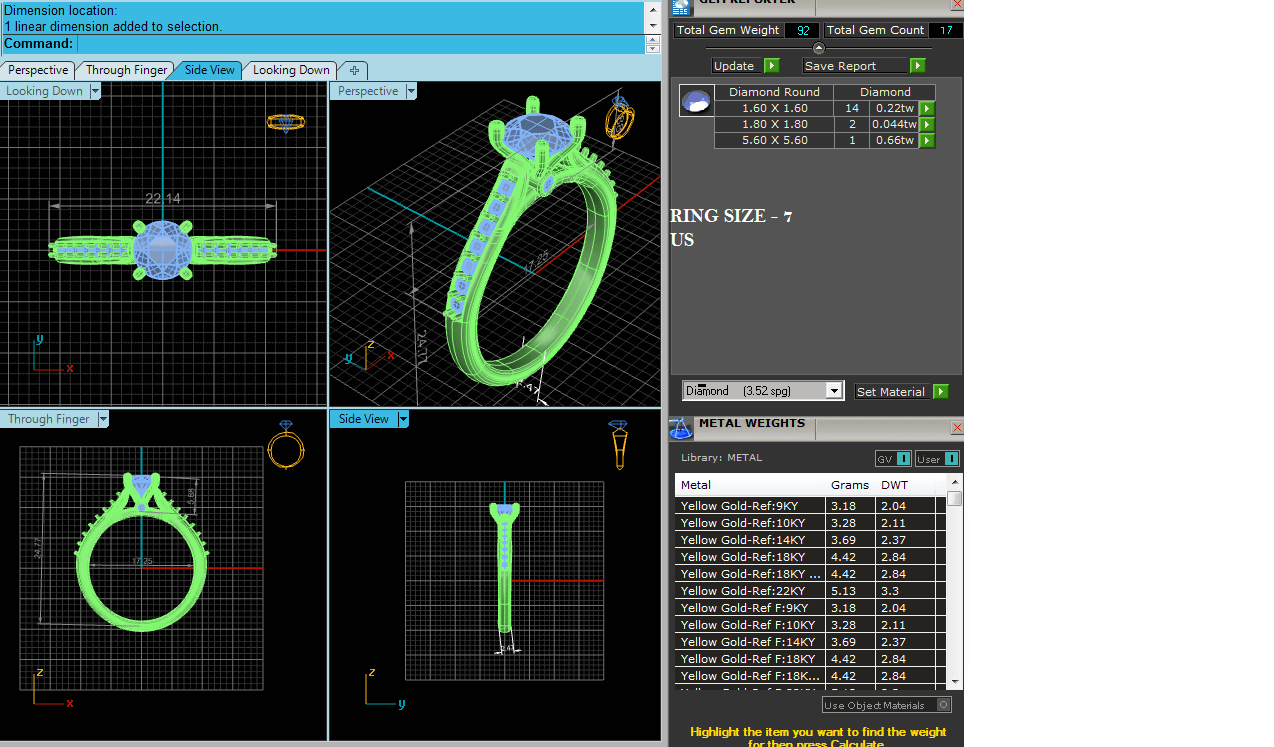Image resolution: width=1274 pixels, height=747 pixels.
Task: Open the Through Finger viewport menu arrow
Action: click(102, 419)
